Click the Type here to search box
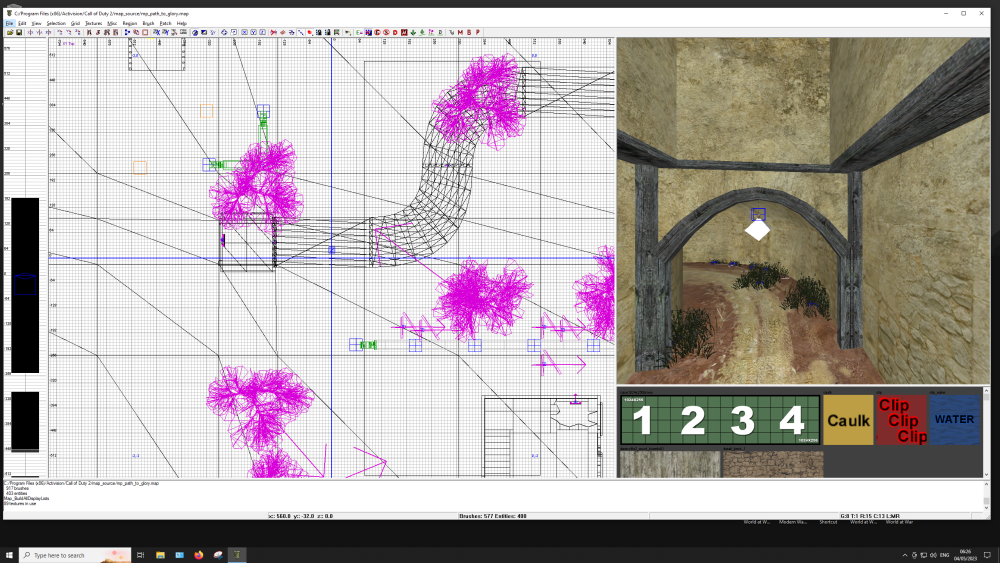The width and height of the screenshot is (1000, 563). pyautogui.click(x=75, y=555)
